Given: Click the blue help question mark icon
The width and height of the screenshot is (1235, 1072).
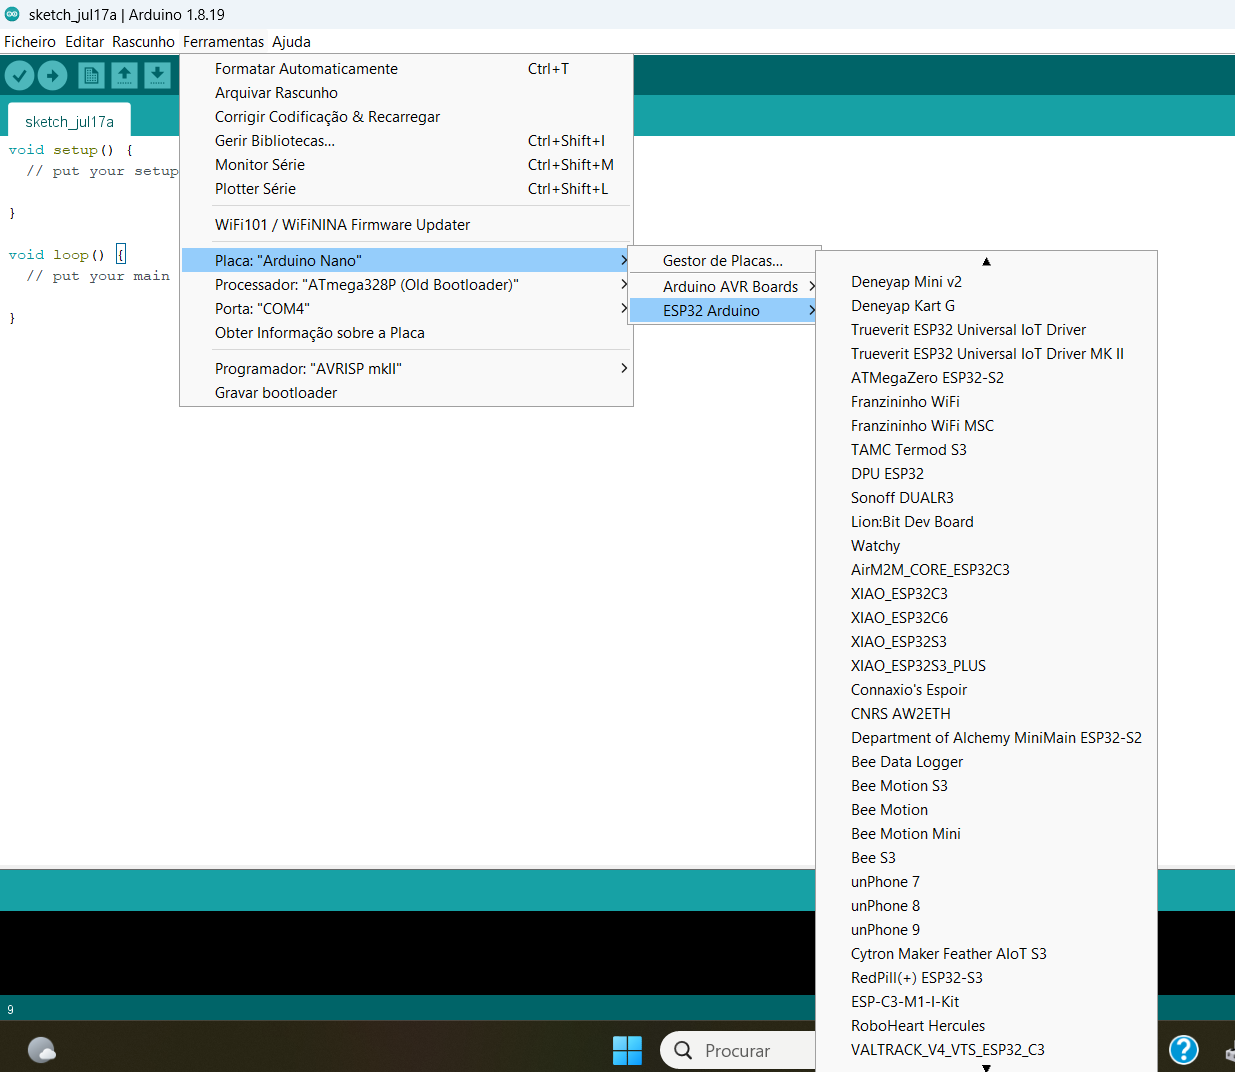Looking at the screenshot, I should (x=1183, y=1049).
